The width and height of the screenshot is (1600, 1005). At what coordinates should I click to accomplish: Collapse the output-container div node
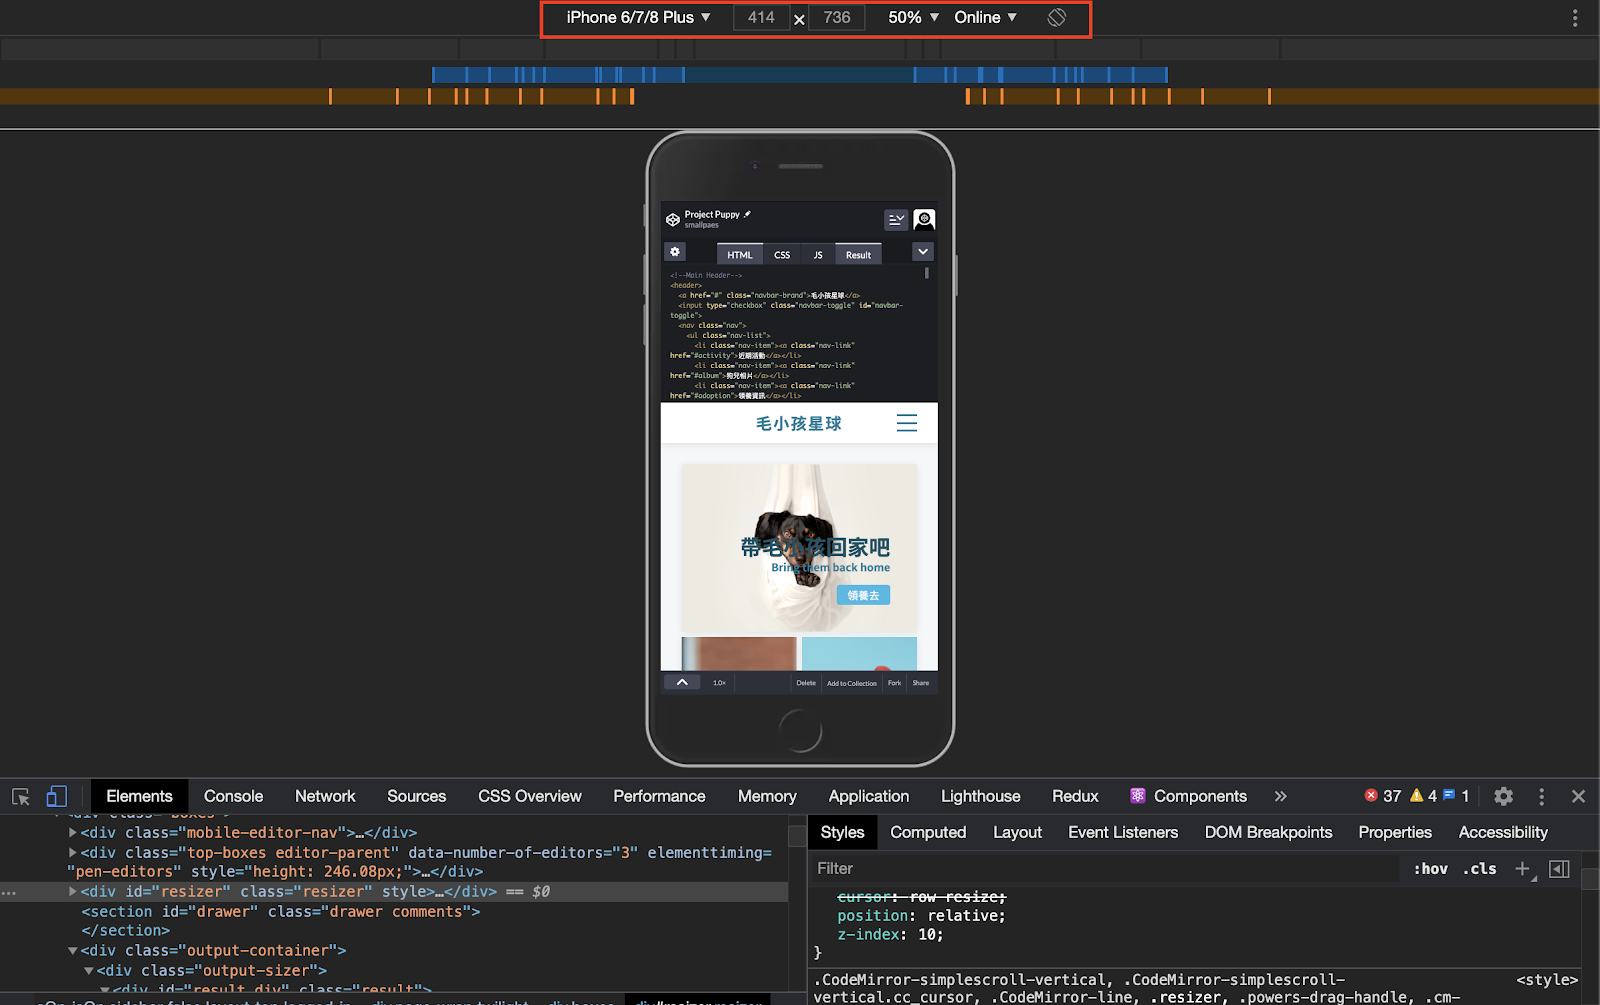point(73,950)
